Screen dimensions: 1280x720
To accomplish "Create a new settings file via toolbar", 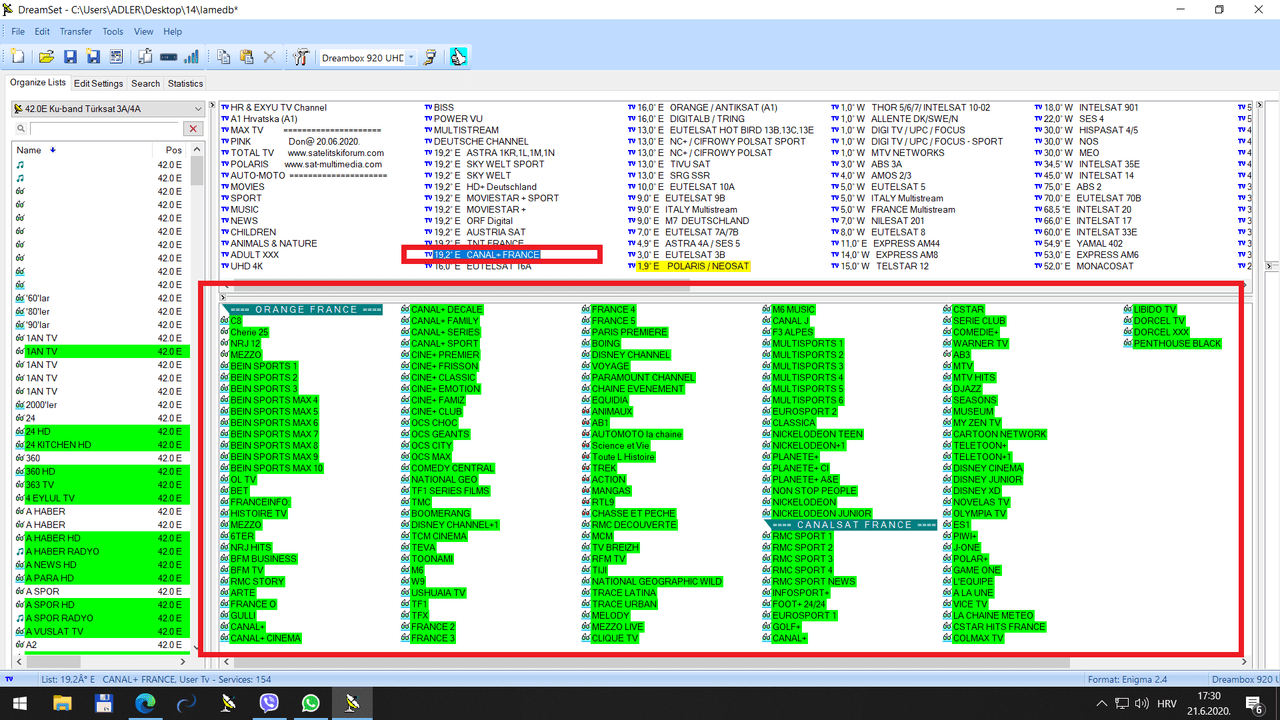I will (x=18, y=57).
